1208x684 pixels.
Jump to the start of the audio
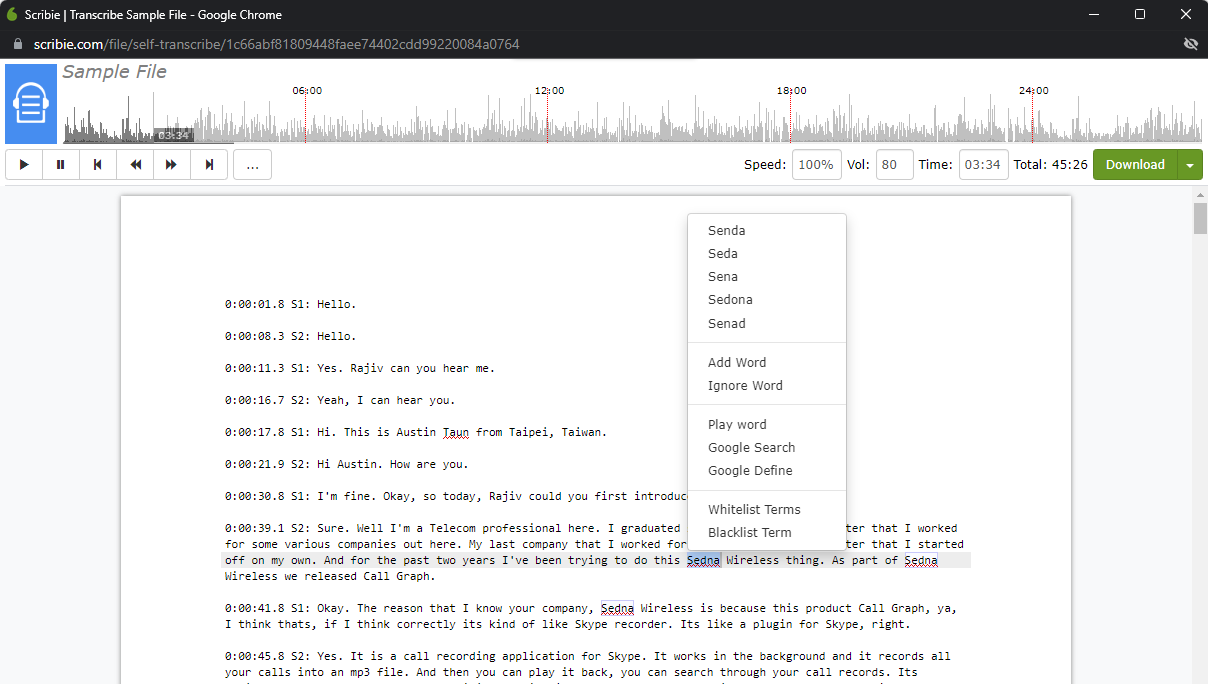tap(98, 165)
